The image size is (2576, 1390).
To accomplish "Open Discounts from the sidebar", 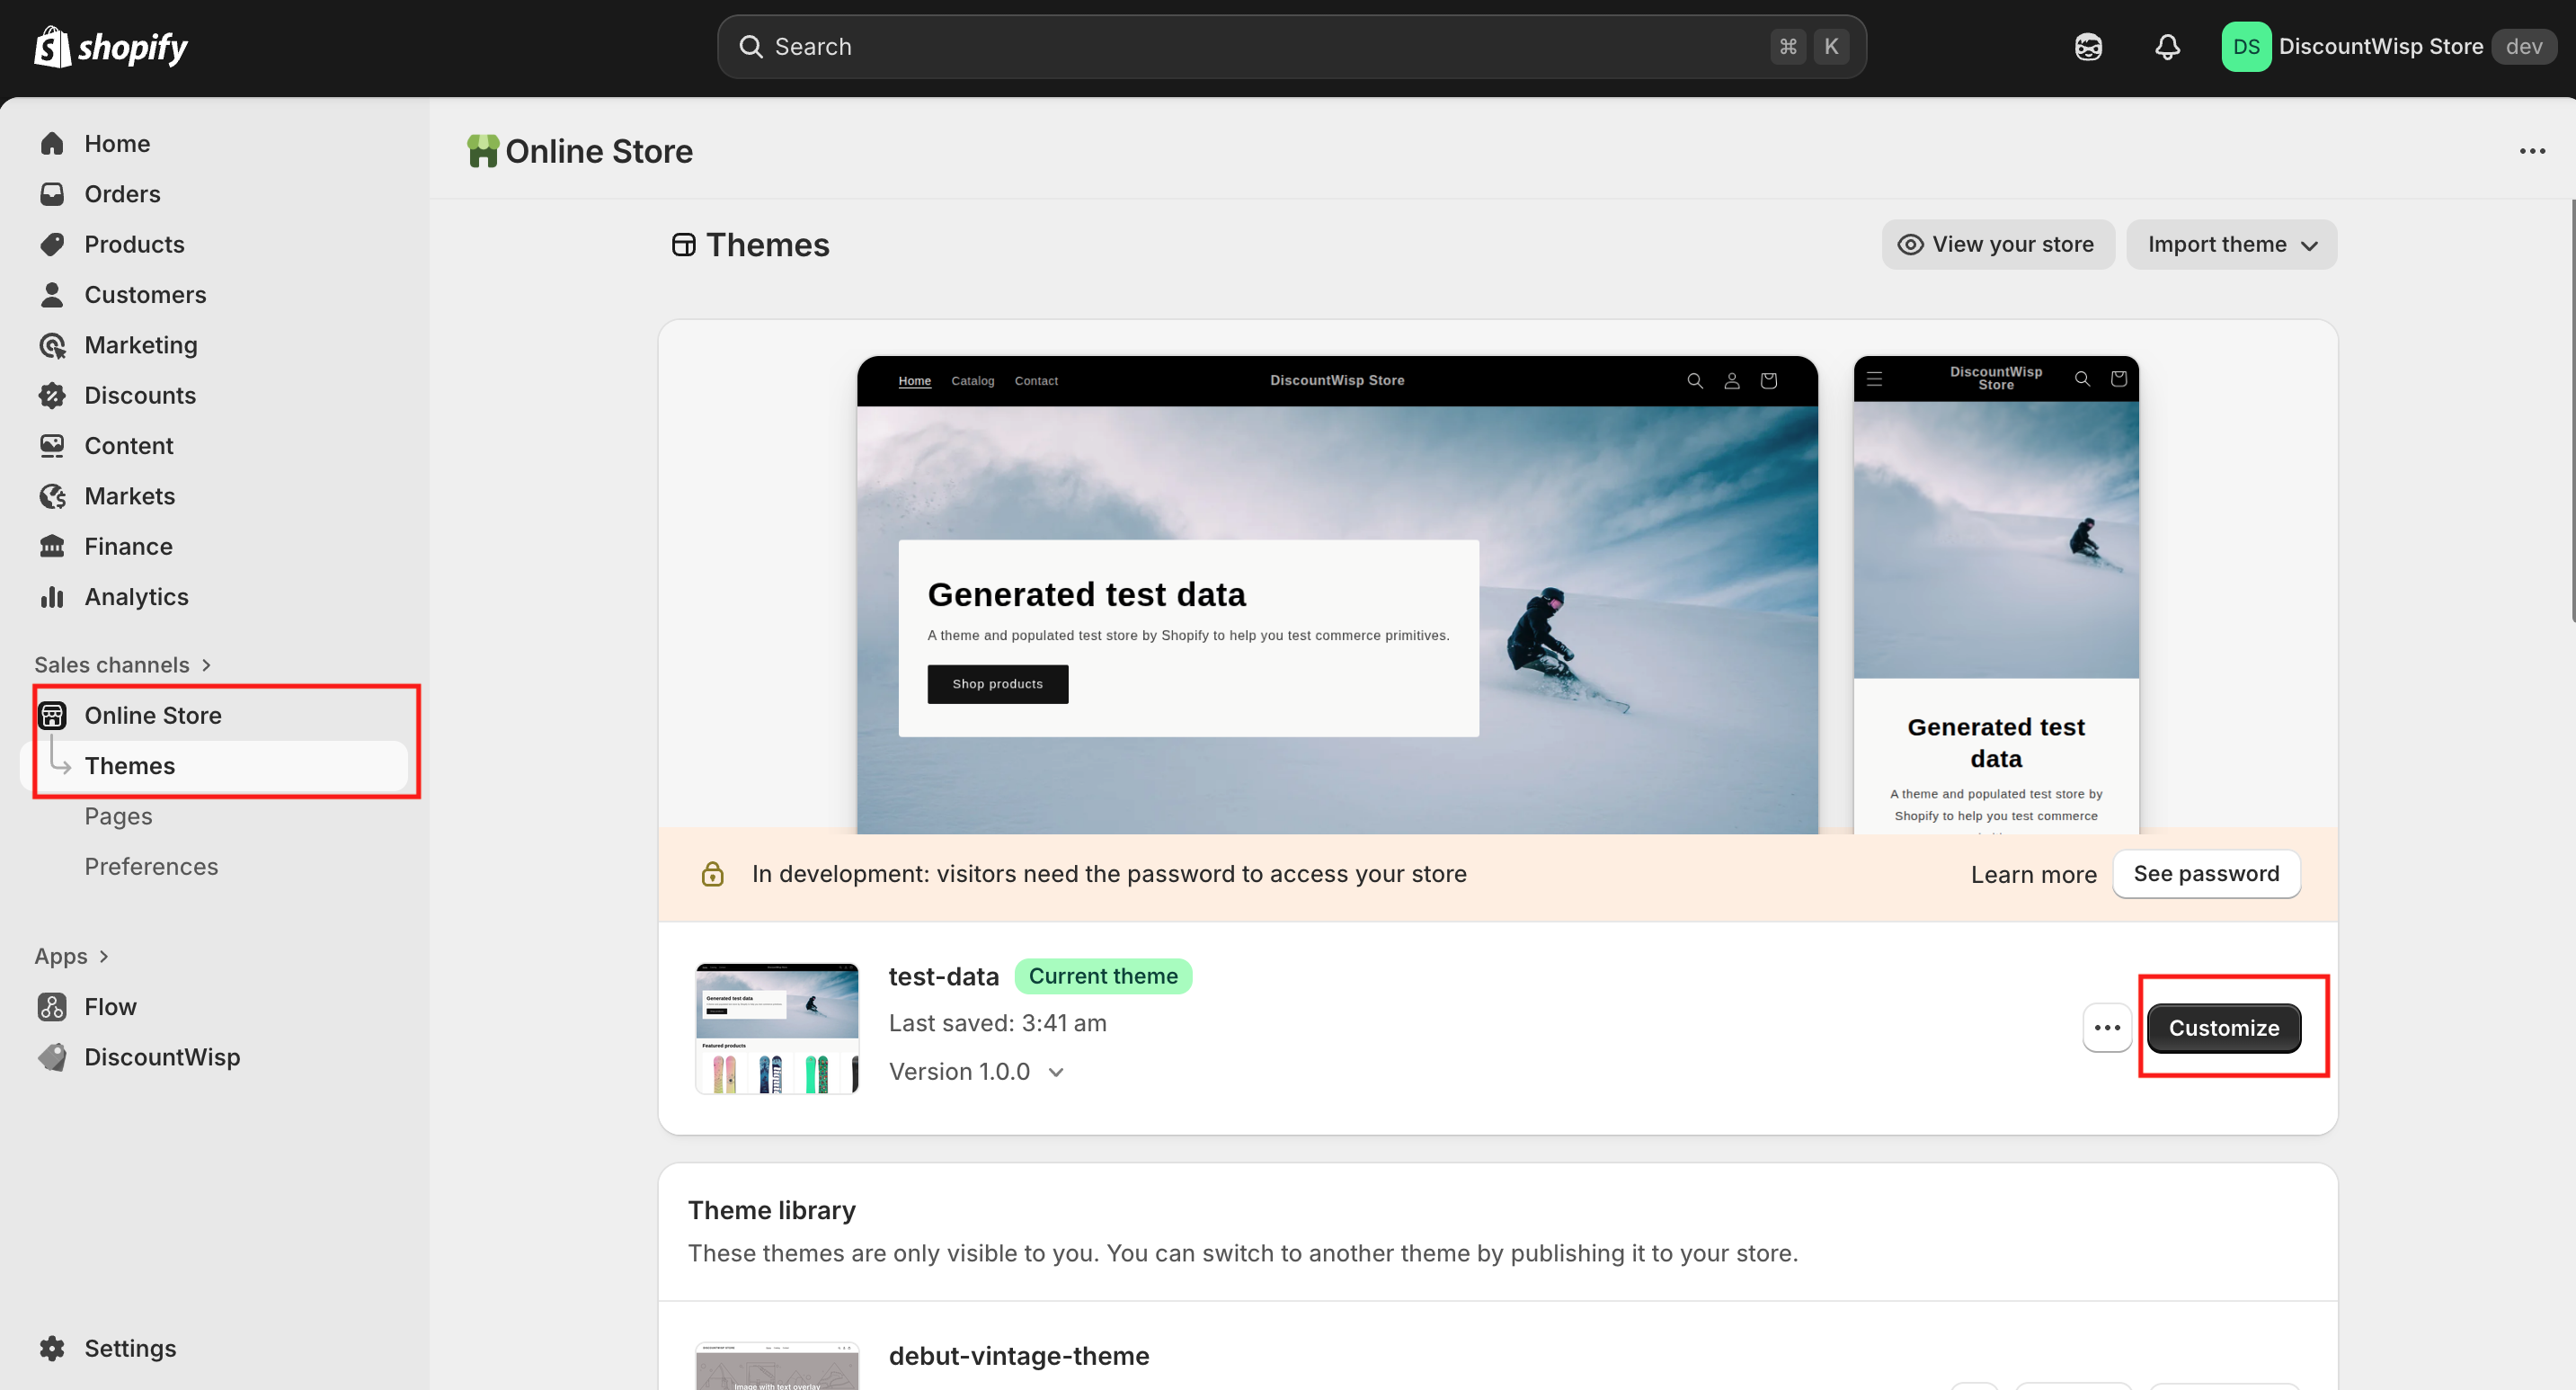I will [x=139, y=395].
